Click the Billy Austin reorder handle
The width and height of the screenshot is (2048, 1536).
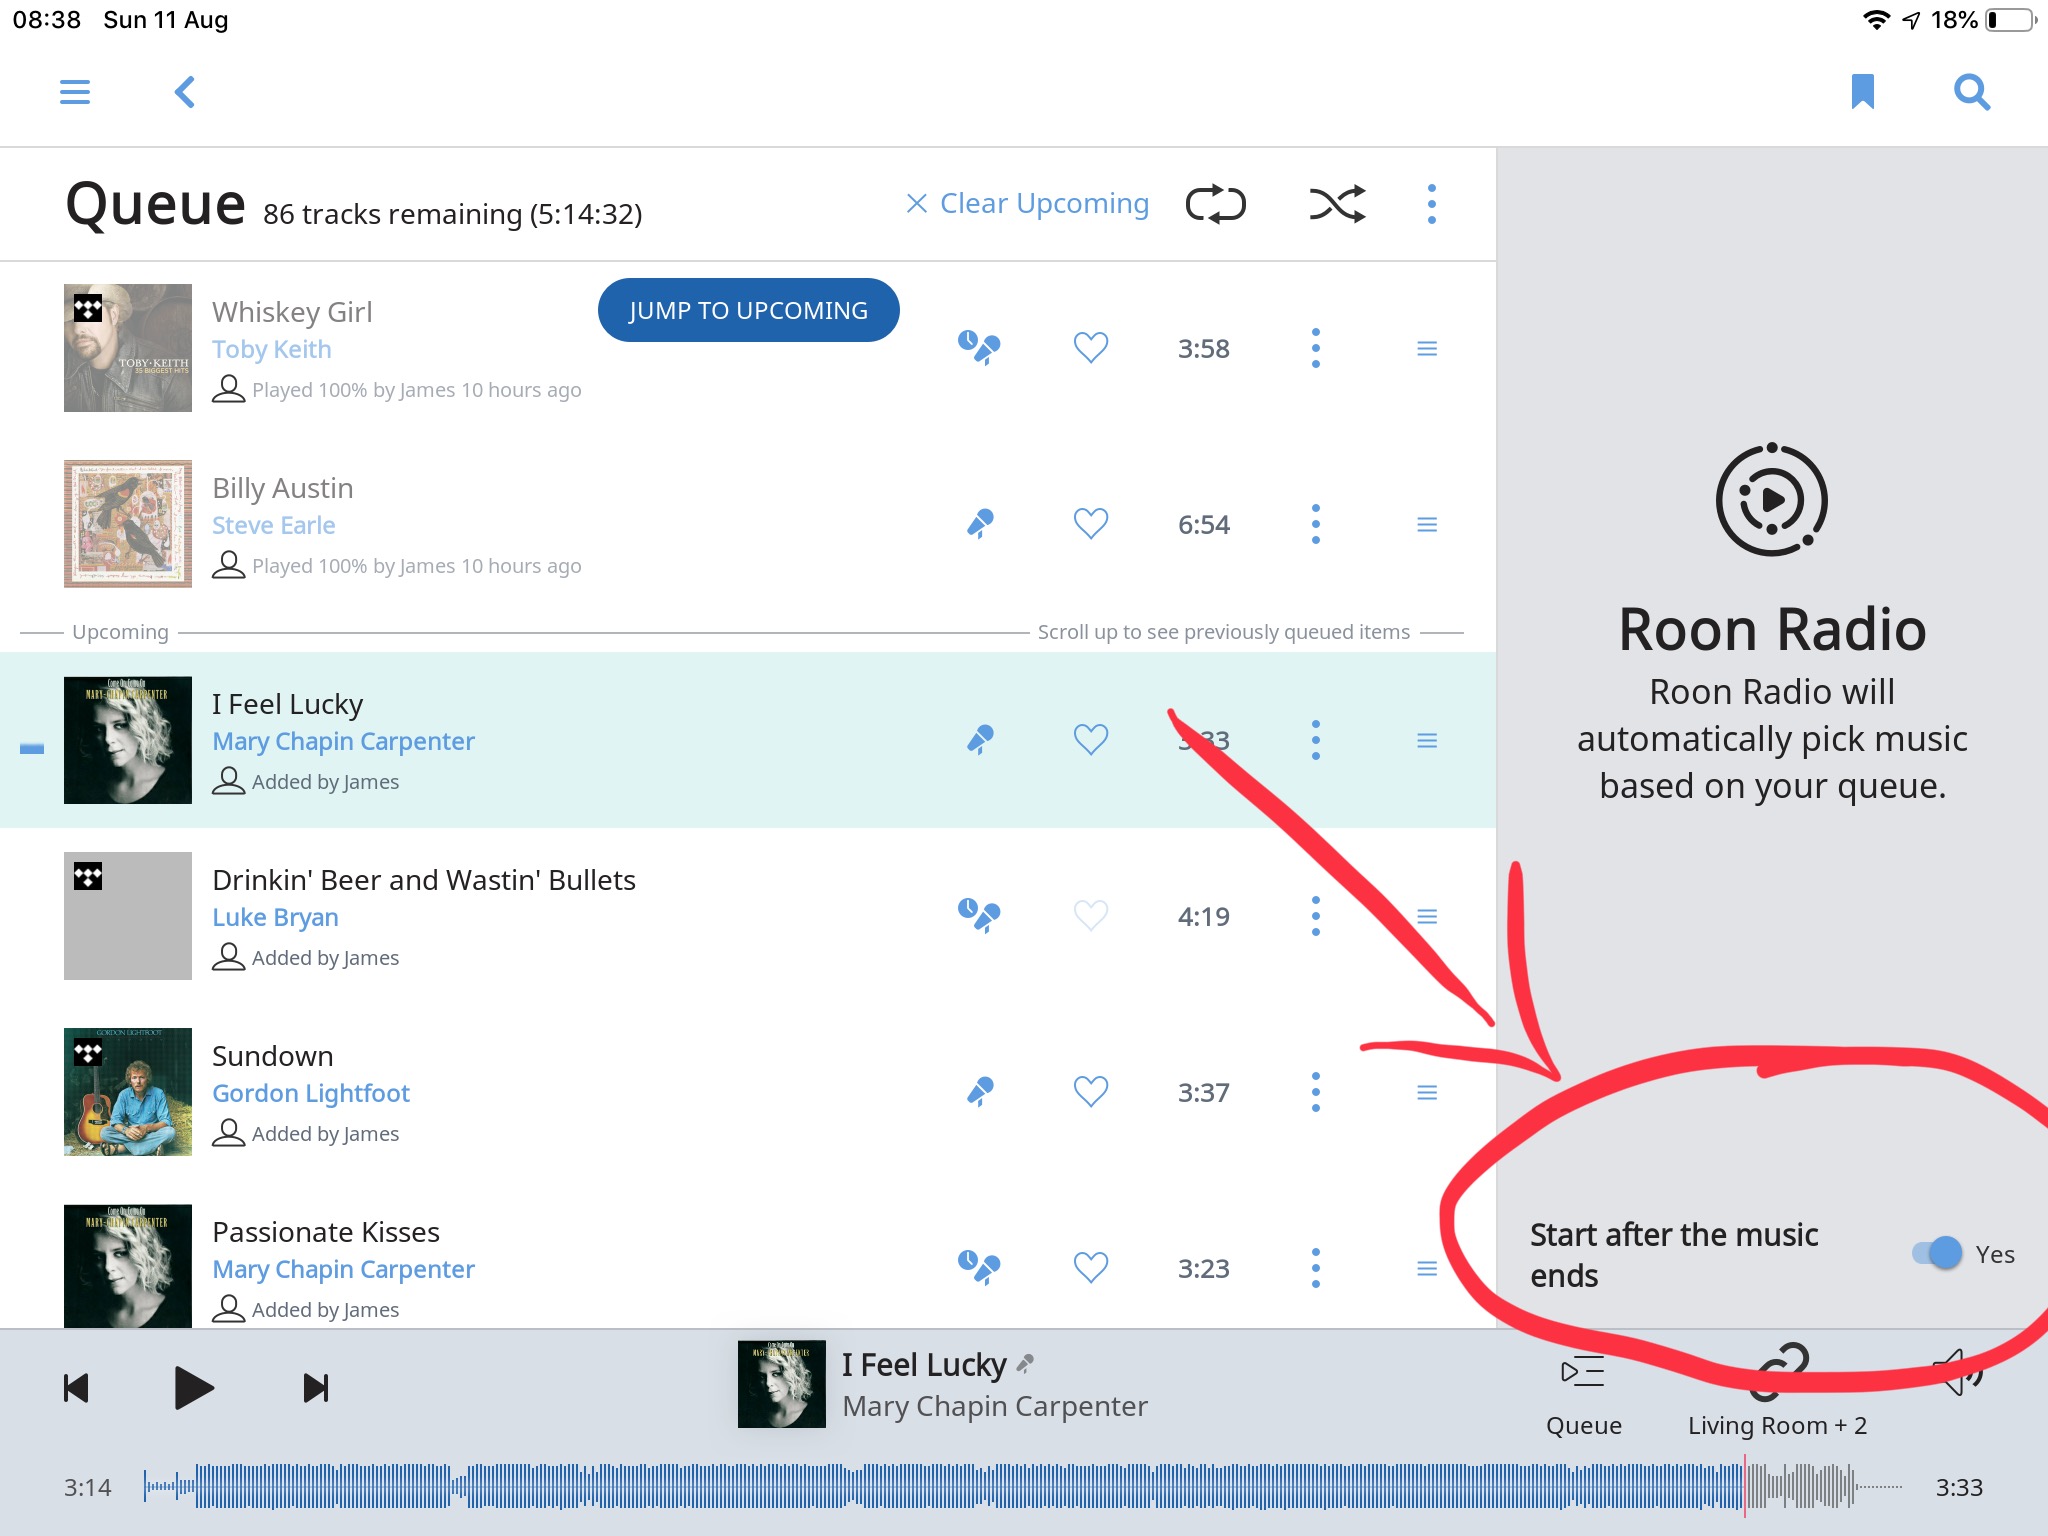point(1427,524)
